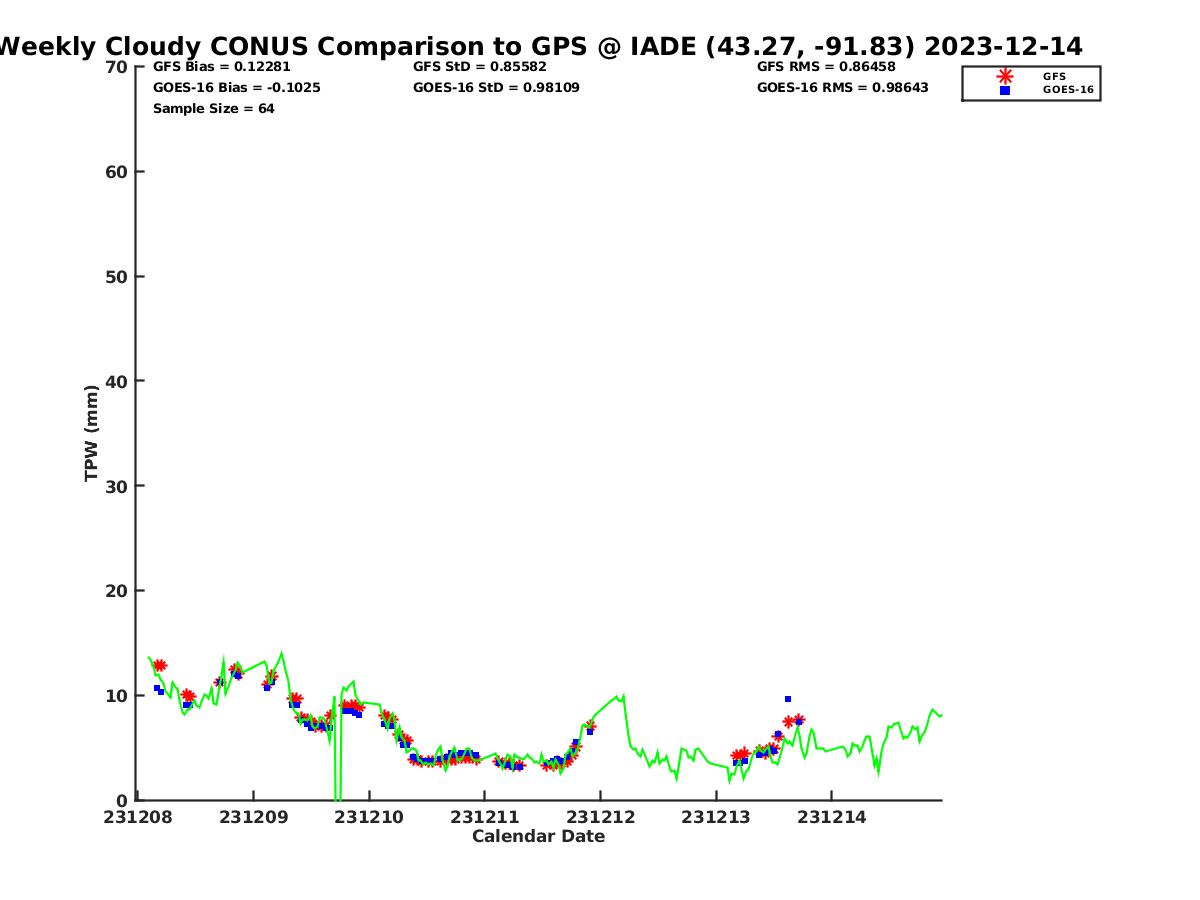Click the Calendar Date x-axis label

pyautogui.click(x=538, y=837)
